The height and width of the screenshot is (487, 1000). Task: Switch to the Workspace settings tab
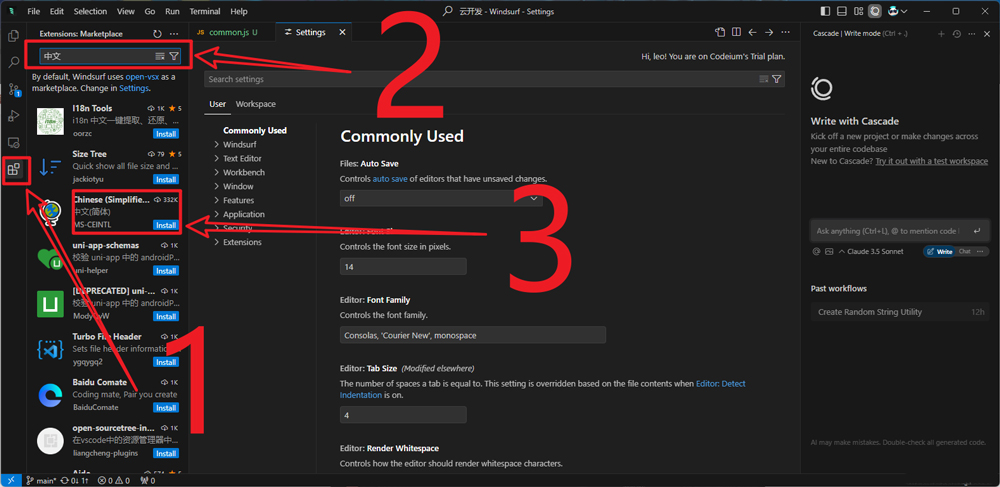[x=255, y=104]
